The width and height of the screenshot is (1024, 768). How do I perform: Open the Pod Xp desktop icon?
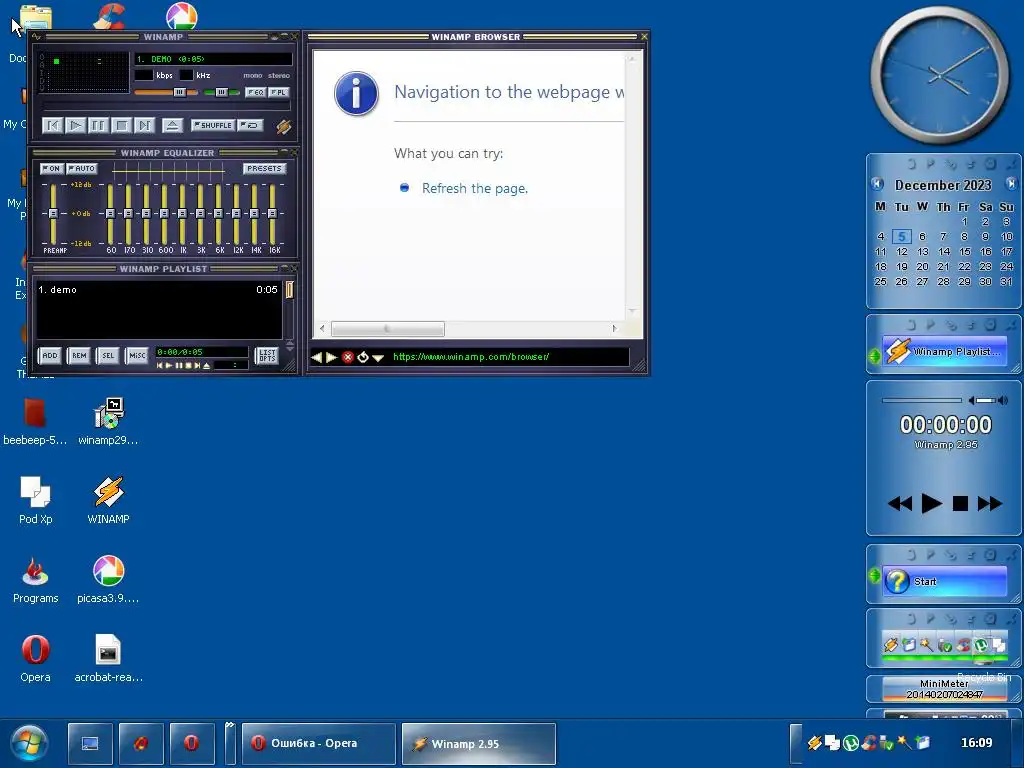[x=35, y=500]
